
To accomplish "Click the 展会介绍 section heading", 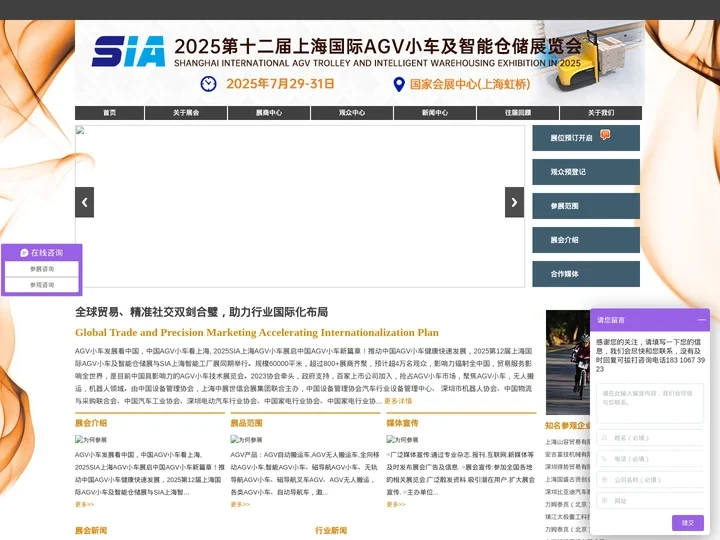I will pyautogui.click(x=91, y=423).
